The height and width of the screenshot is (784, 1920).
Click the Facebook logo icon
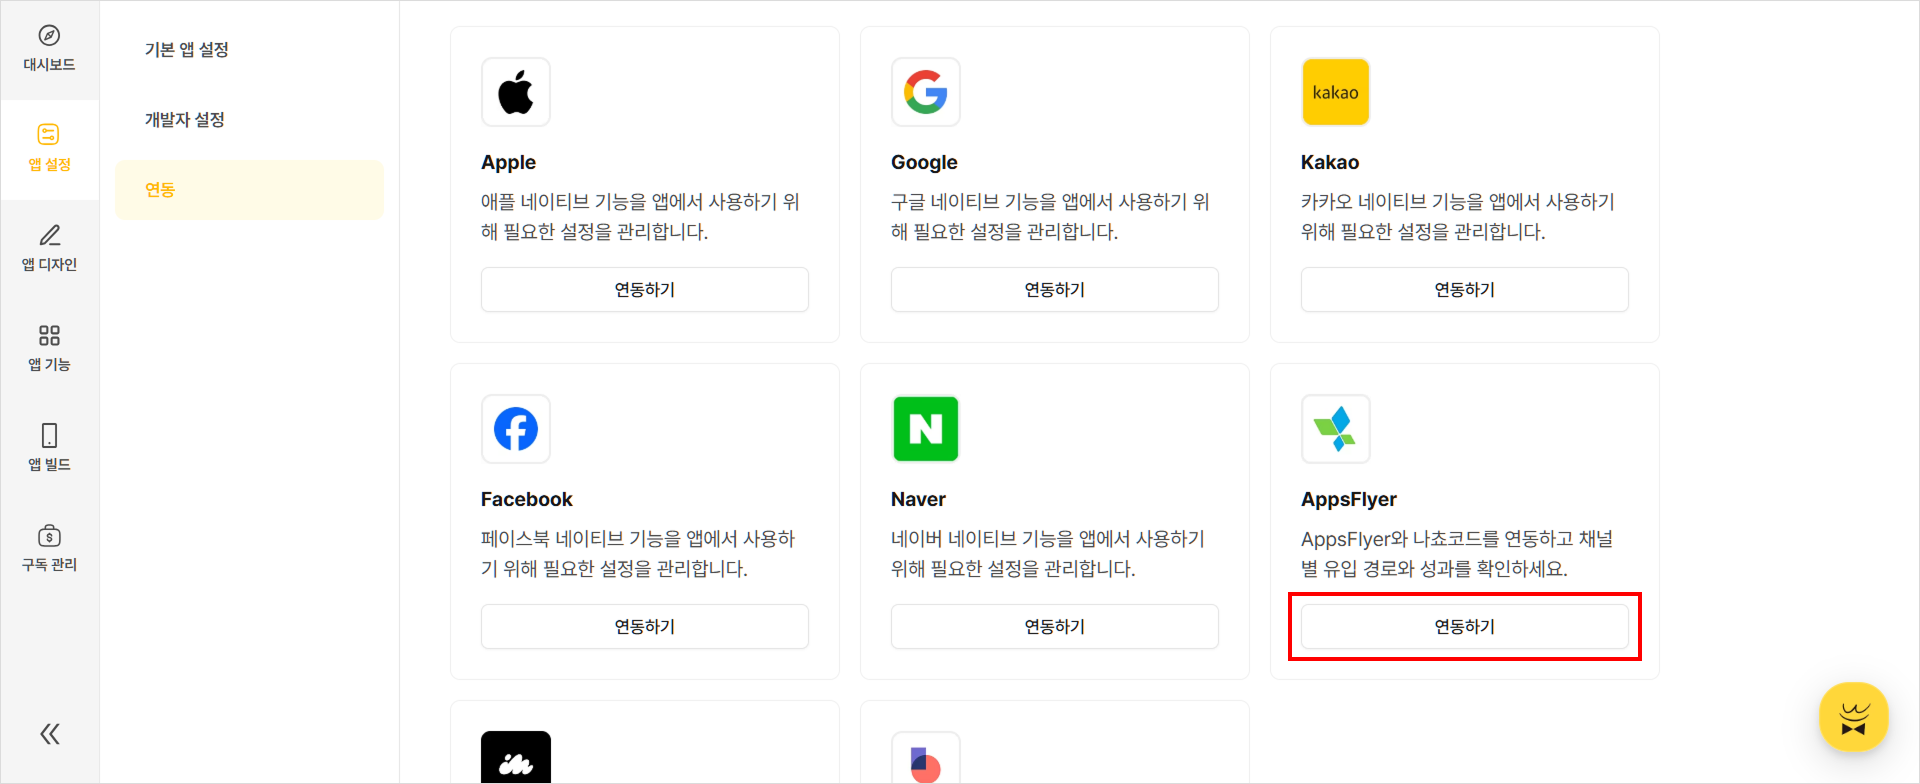[x=516, y=429]
